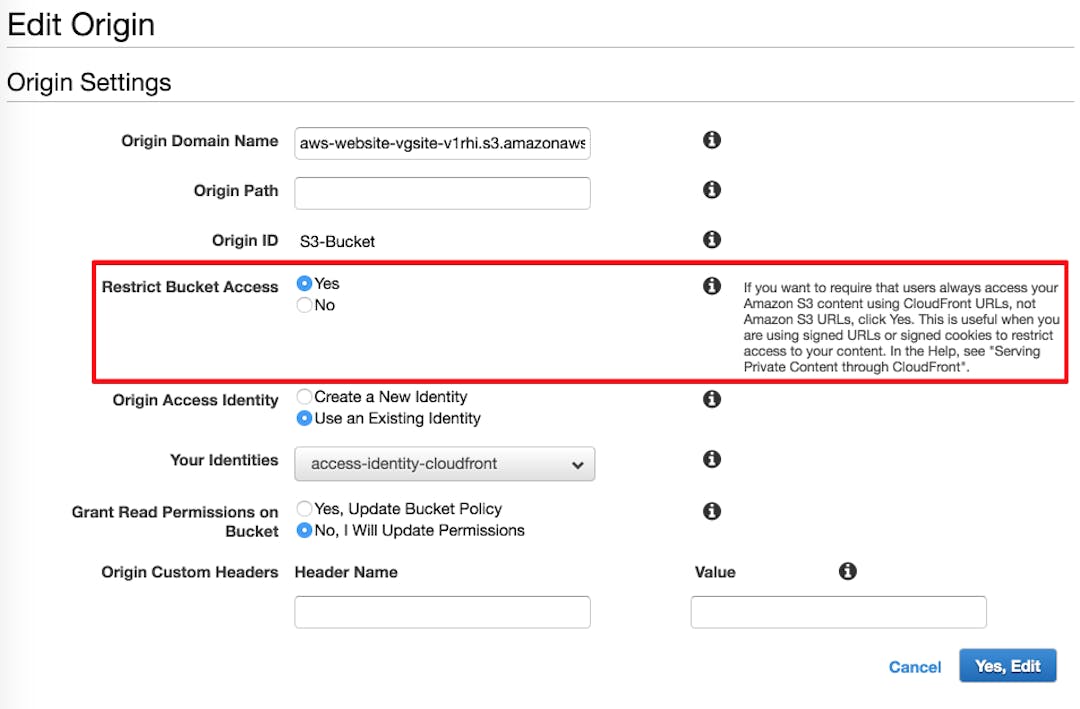View the Origin ID help icon
The height and width of the screenshot is (709, 1080).
point(712,239)
